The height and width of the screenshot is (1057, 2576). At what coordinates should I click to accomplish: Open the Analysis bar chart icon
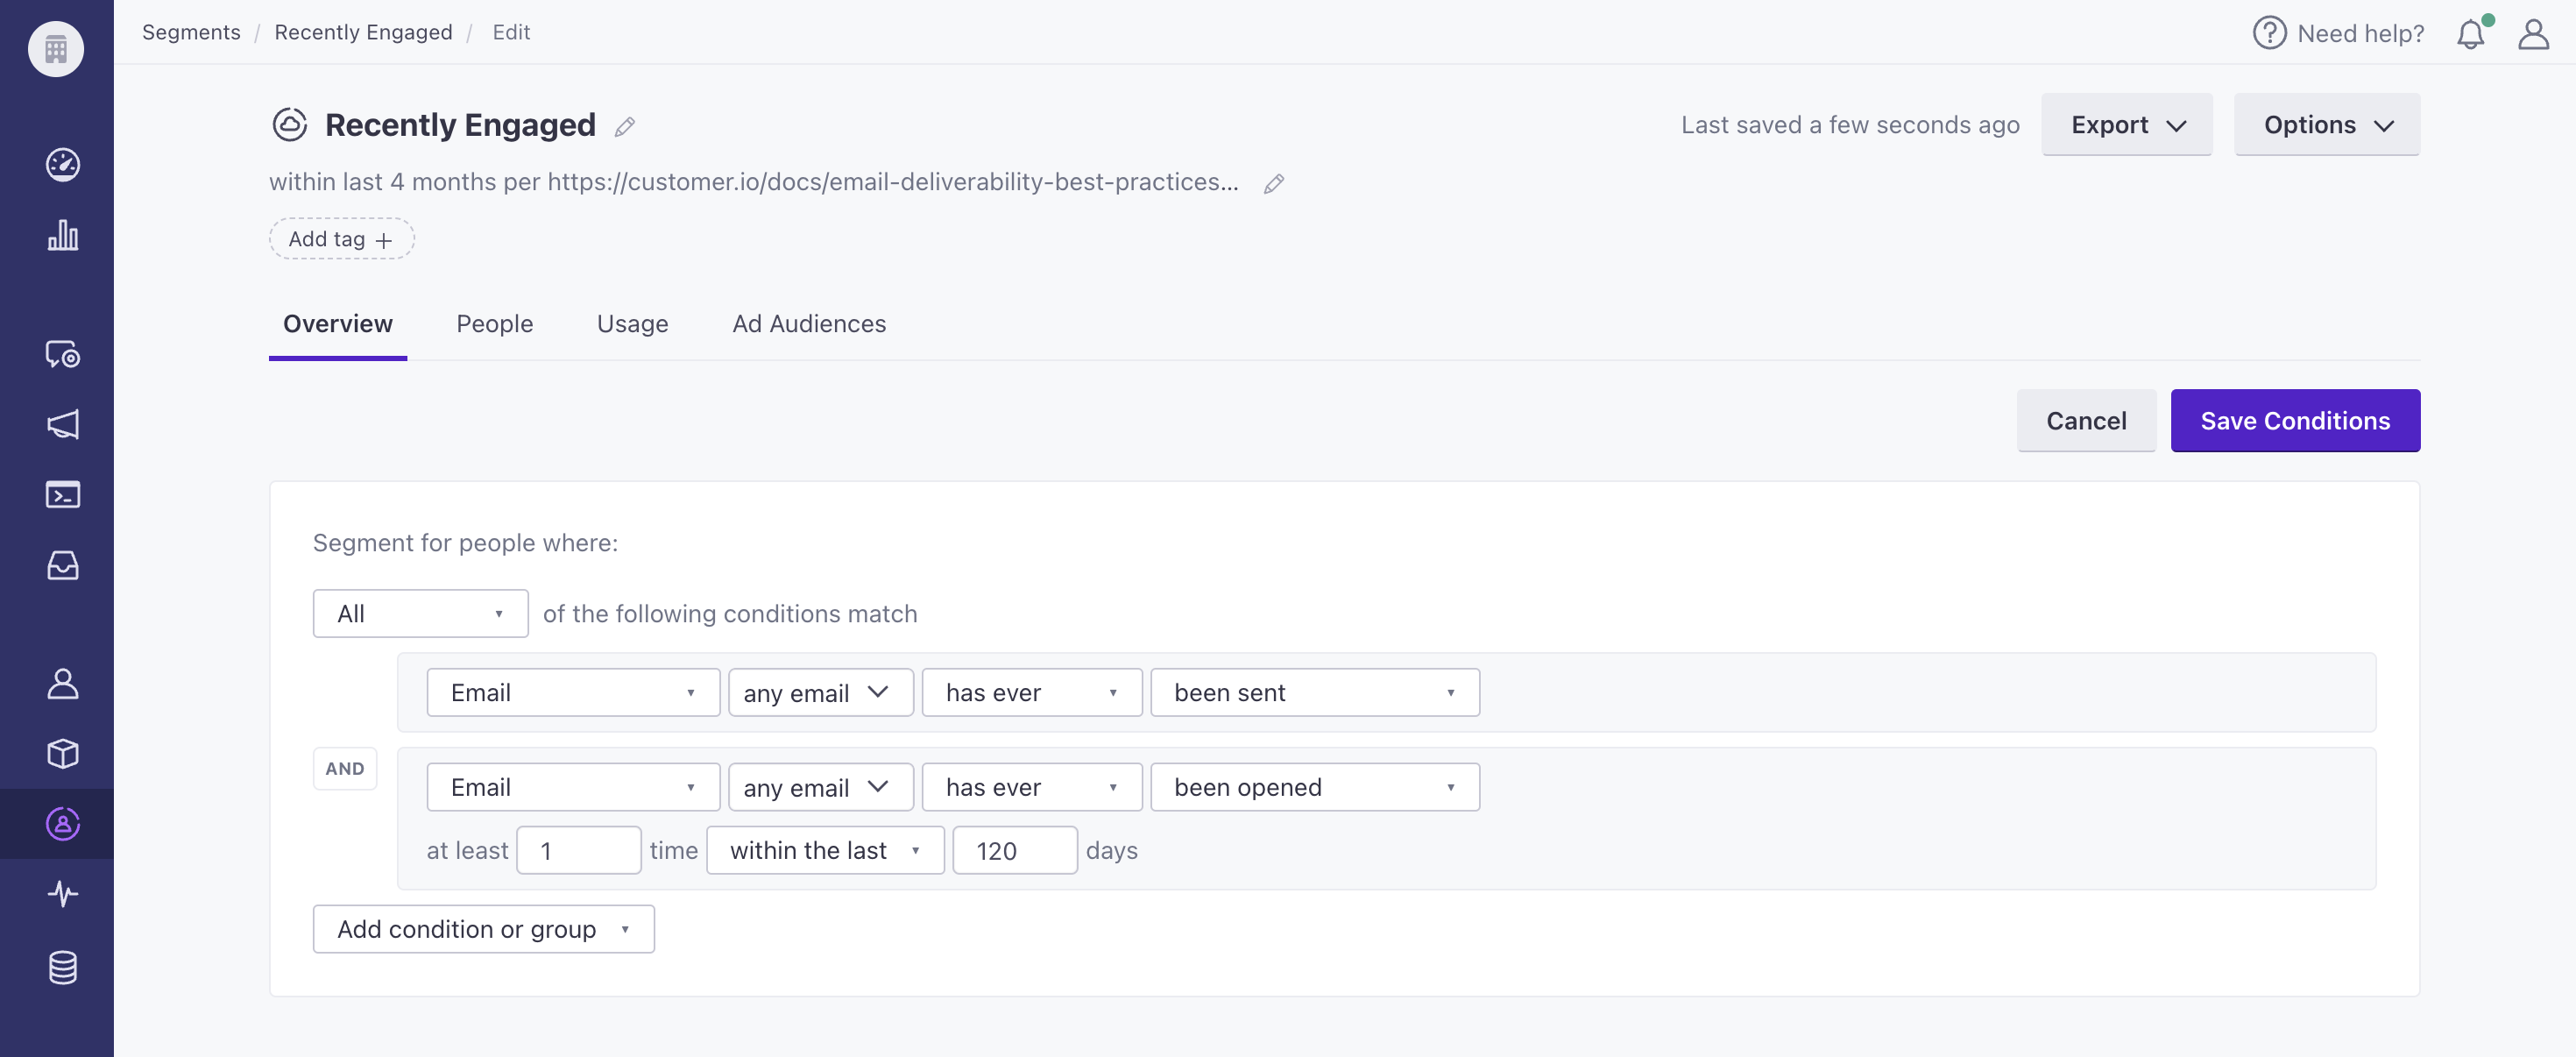pyautogui.click(x=62, y=235)
